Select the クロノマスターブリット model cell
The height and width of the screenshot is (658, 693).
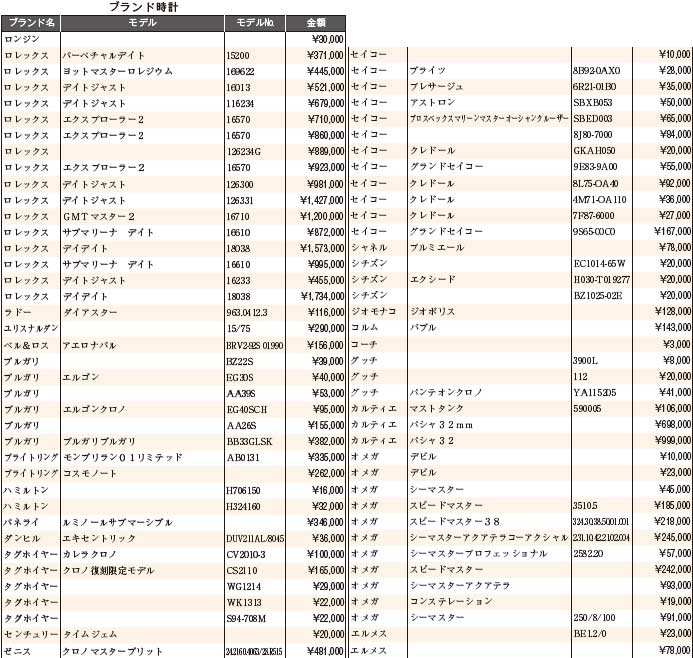113,651
